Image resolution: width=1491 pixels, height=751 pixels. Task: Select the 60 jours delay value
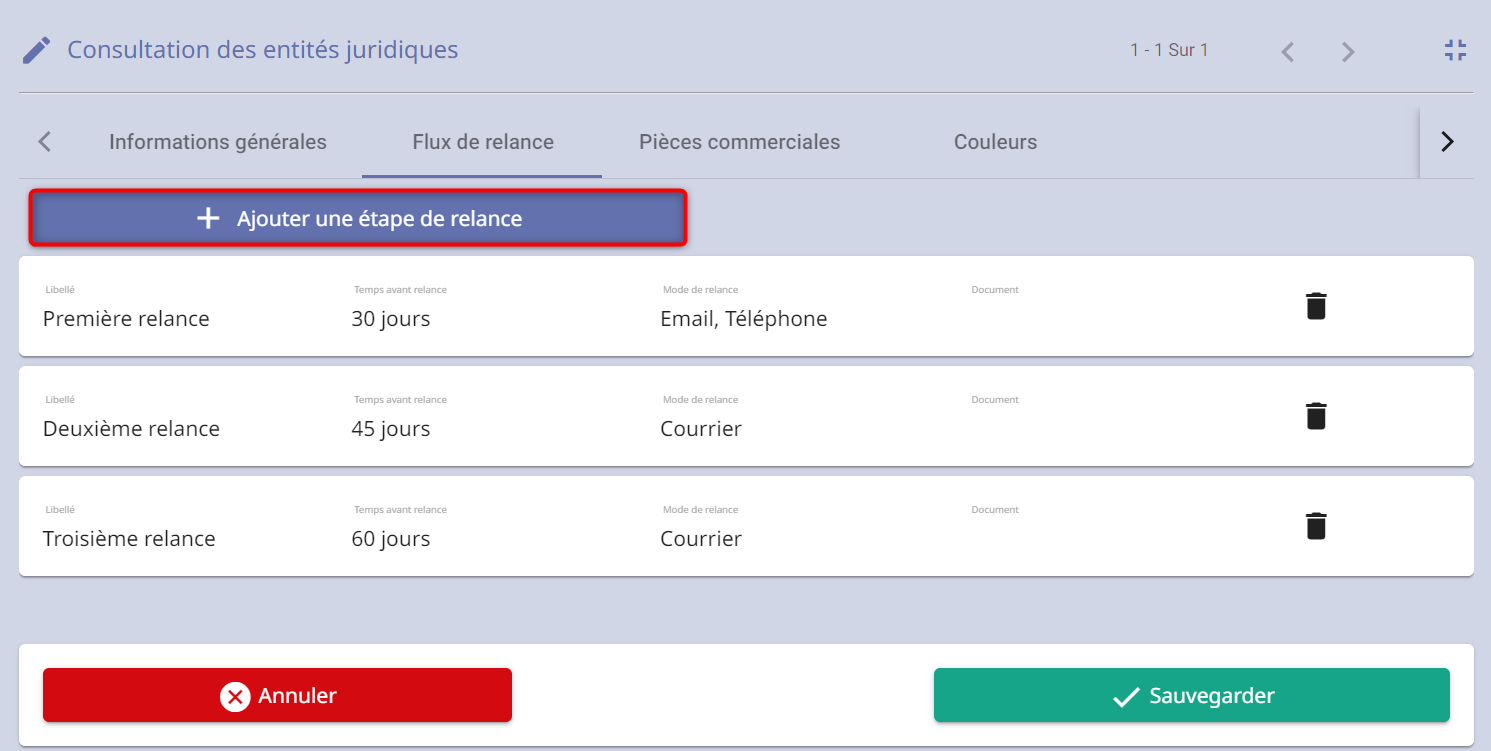click(391, 539)
